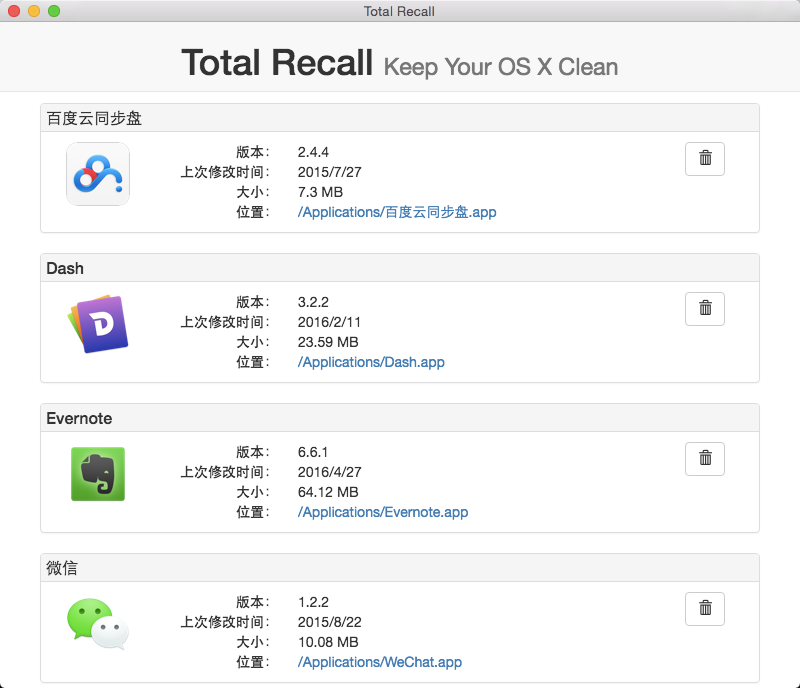Close the Total Recall window
800x688 pixels.
[x=14, y=11]
